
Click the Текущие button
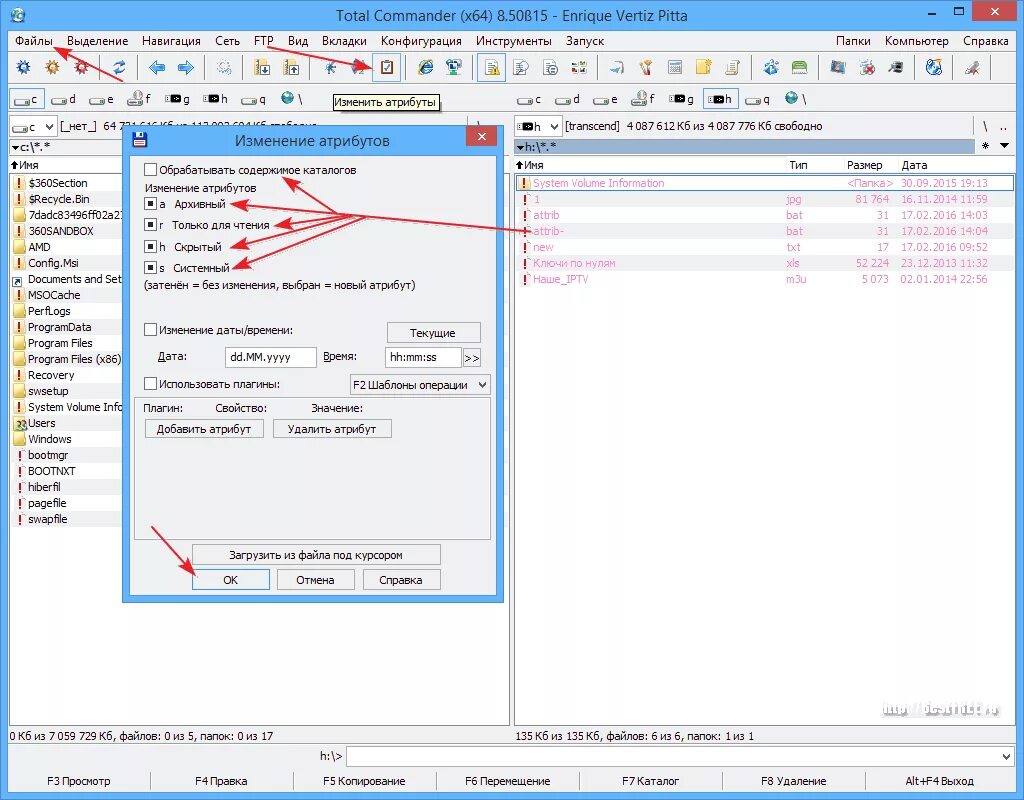click(x=434, y=333)
